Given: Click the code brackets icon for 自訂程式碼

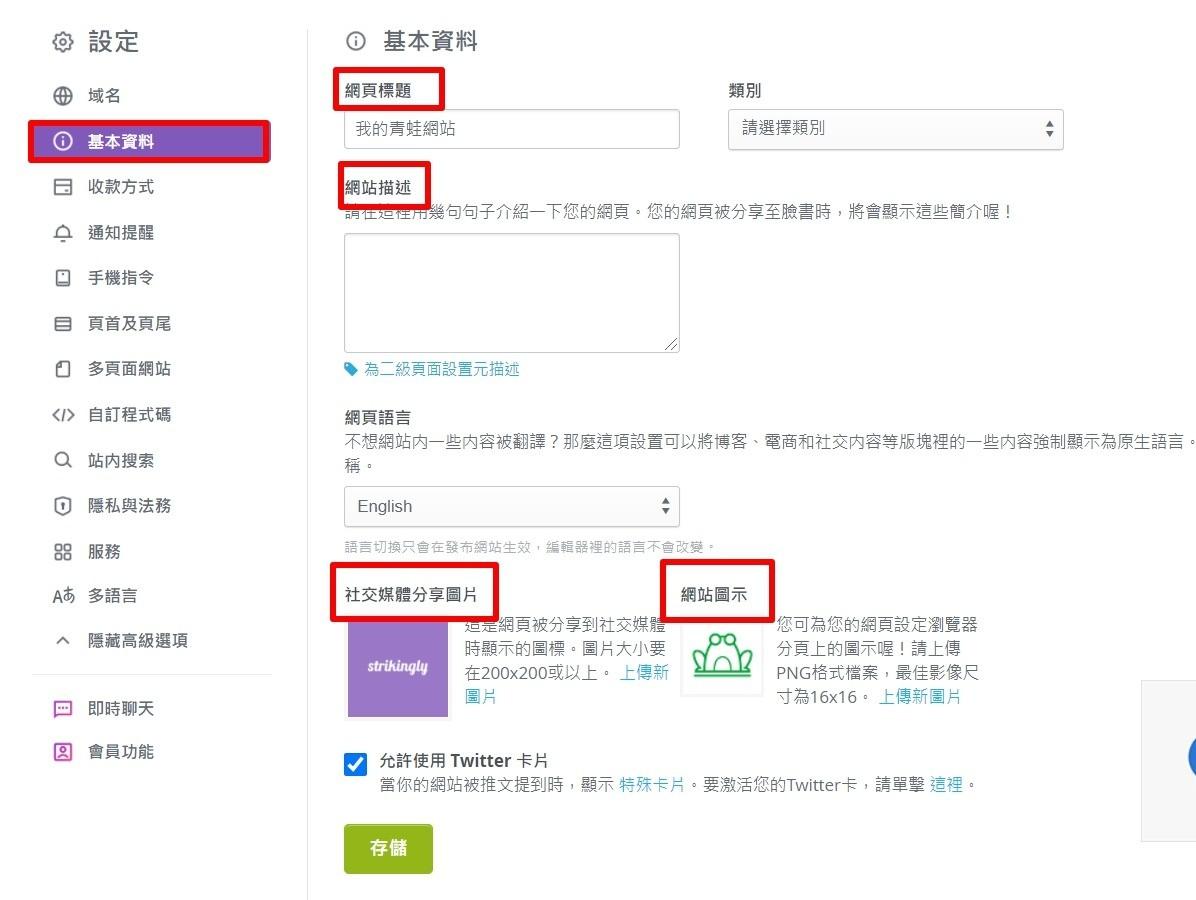Looking at the screenshot, I should coord(63,415).
